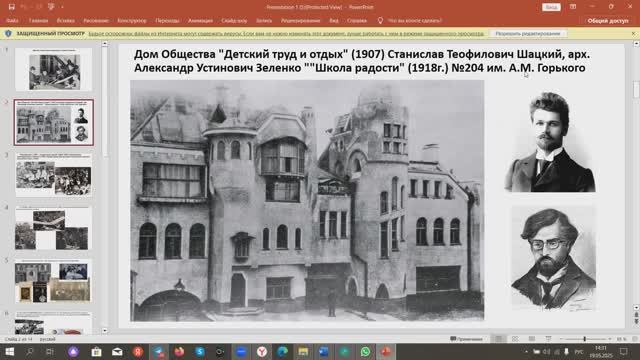Open Word from taskbar
Viewport: 640px width, 360px height.
point(324,351)
